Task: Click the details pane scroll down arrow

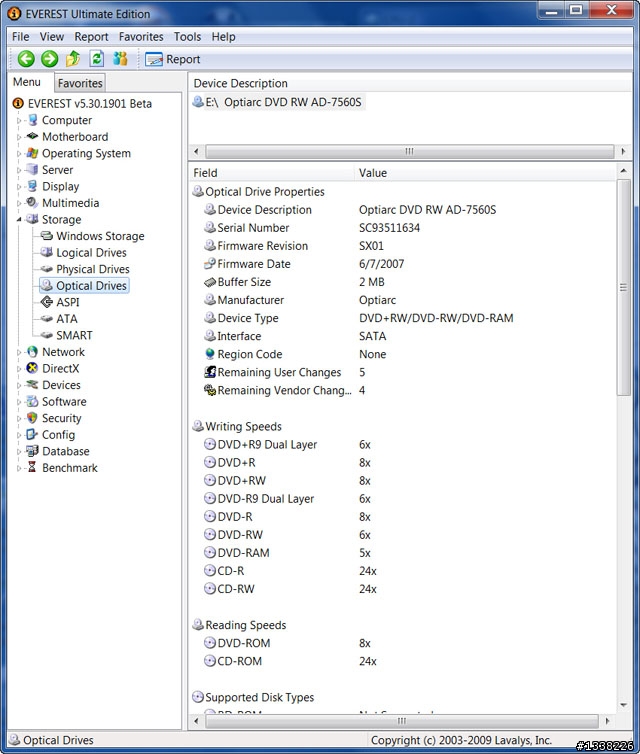Action: click(624, 705)
